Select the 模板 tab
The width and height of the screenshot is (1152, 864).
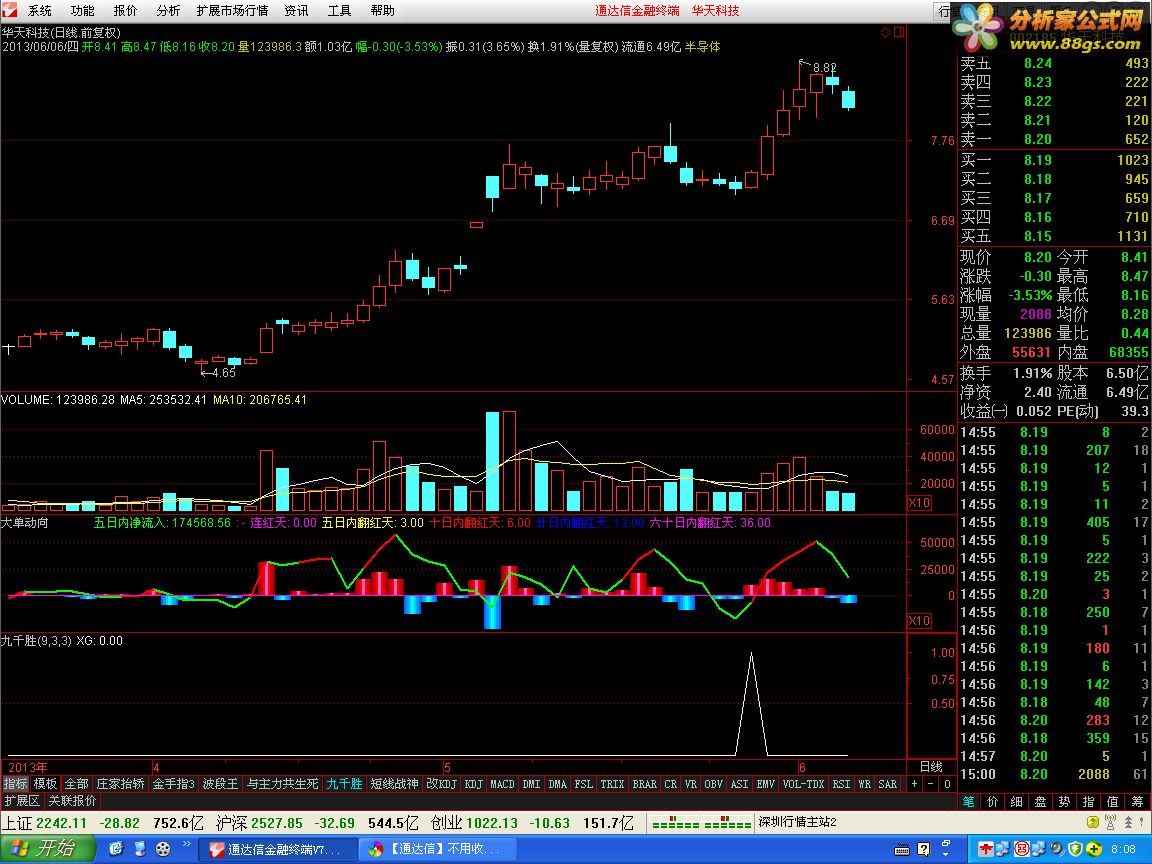coord(46,784)
